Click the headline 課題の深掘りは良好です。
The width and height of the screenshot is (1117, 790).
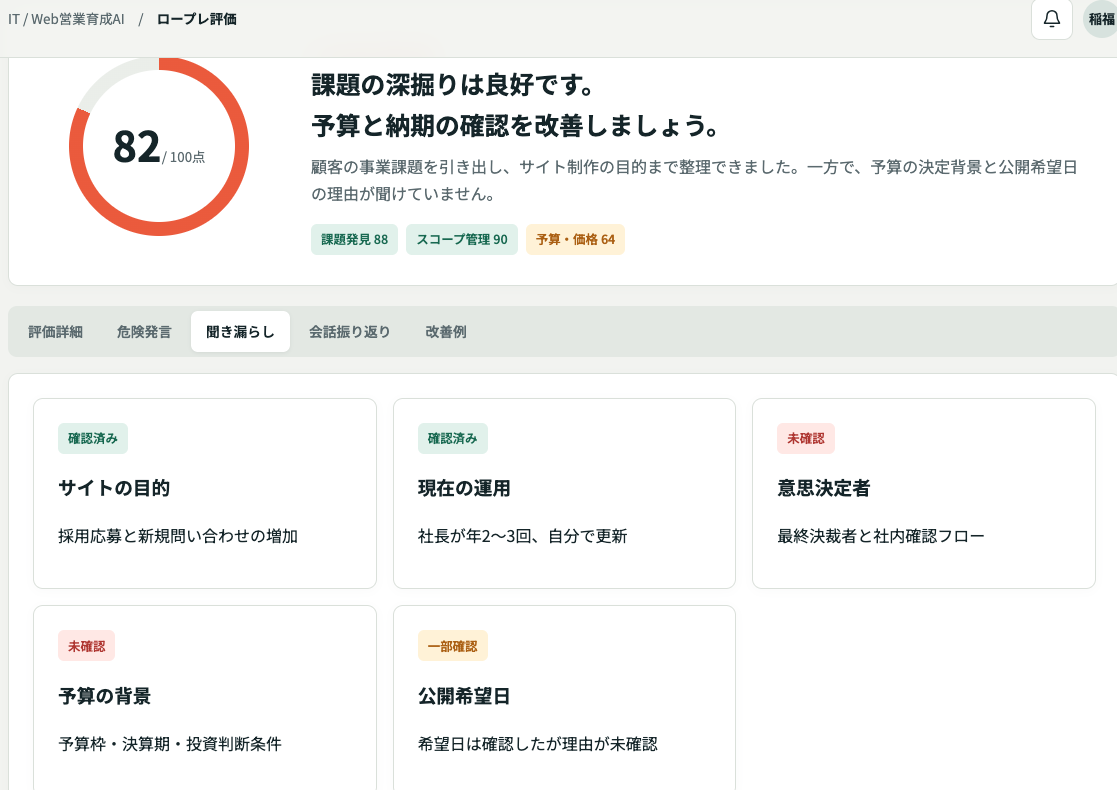tap(454, 85)
